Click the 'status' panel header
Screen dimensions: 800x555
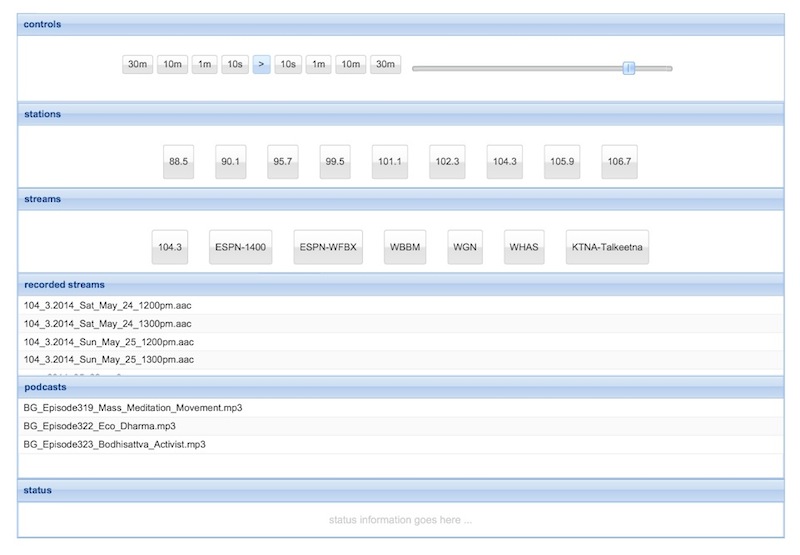click(401, 490)
